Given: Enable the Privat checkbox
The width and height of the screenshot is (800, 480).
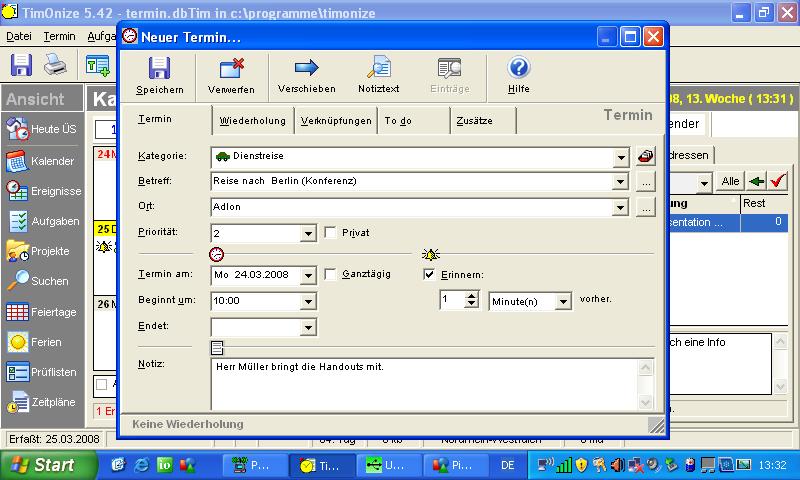Looking at the screenshot, I should point(332,233).
